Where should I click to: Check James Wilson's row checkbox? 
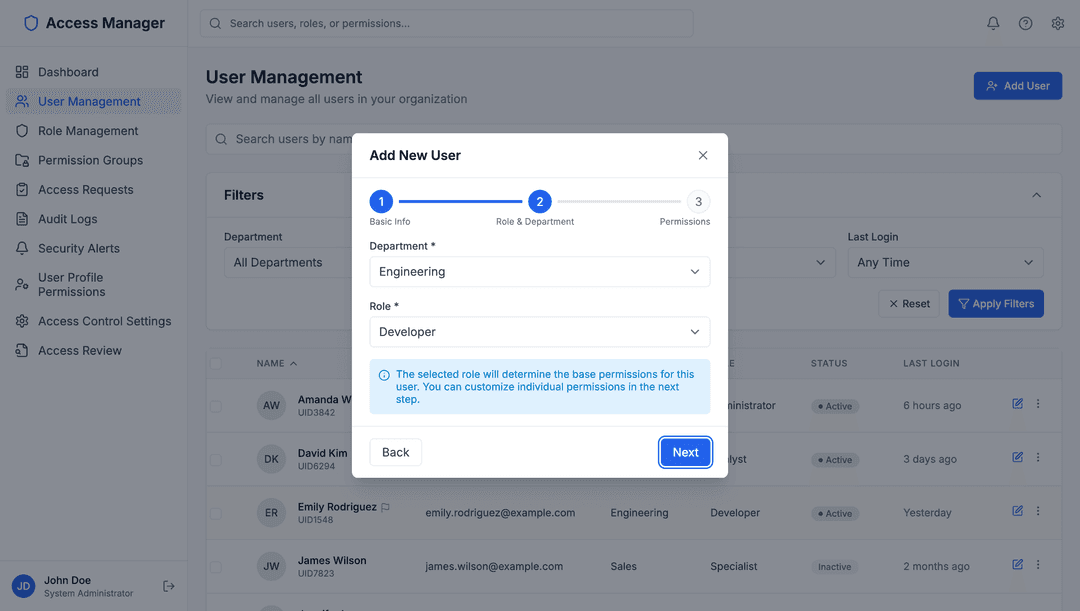click(x=217, y=565)
